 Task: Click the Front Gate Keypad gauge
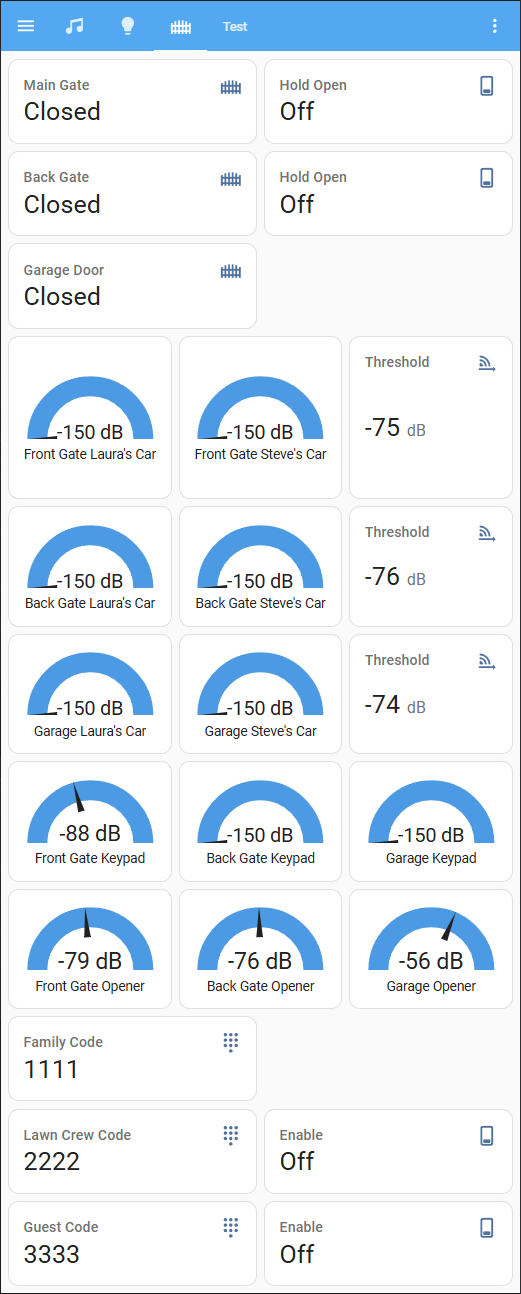90,821
